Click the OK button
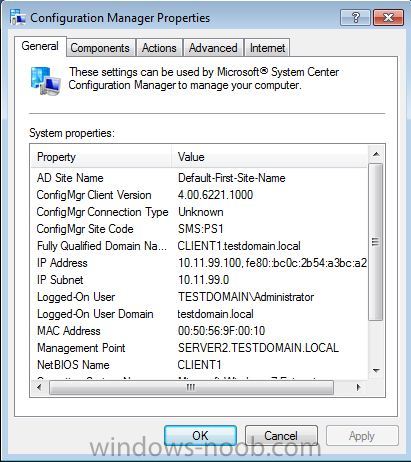 [x=200, y=435]
